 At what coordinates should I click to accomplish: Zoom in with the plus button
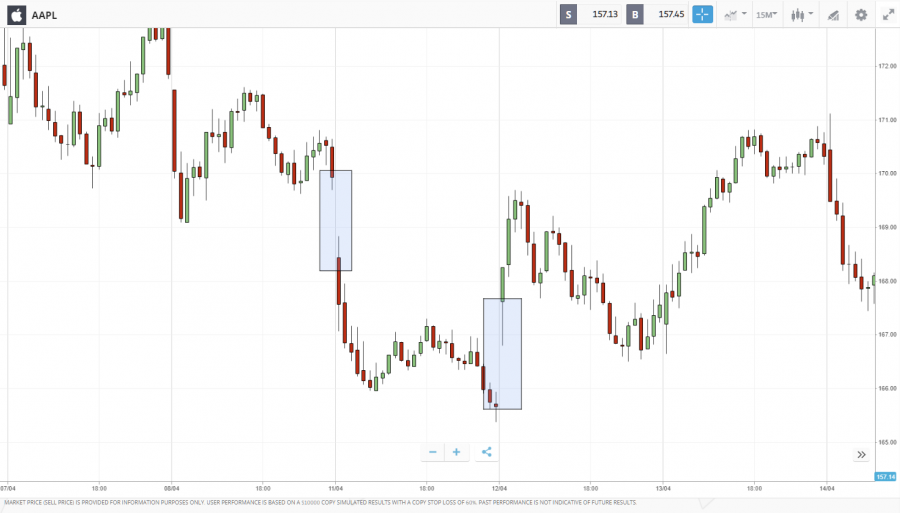456,452
